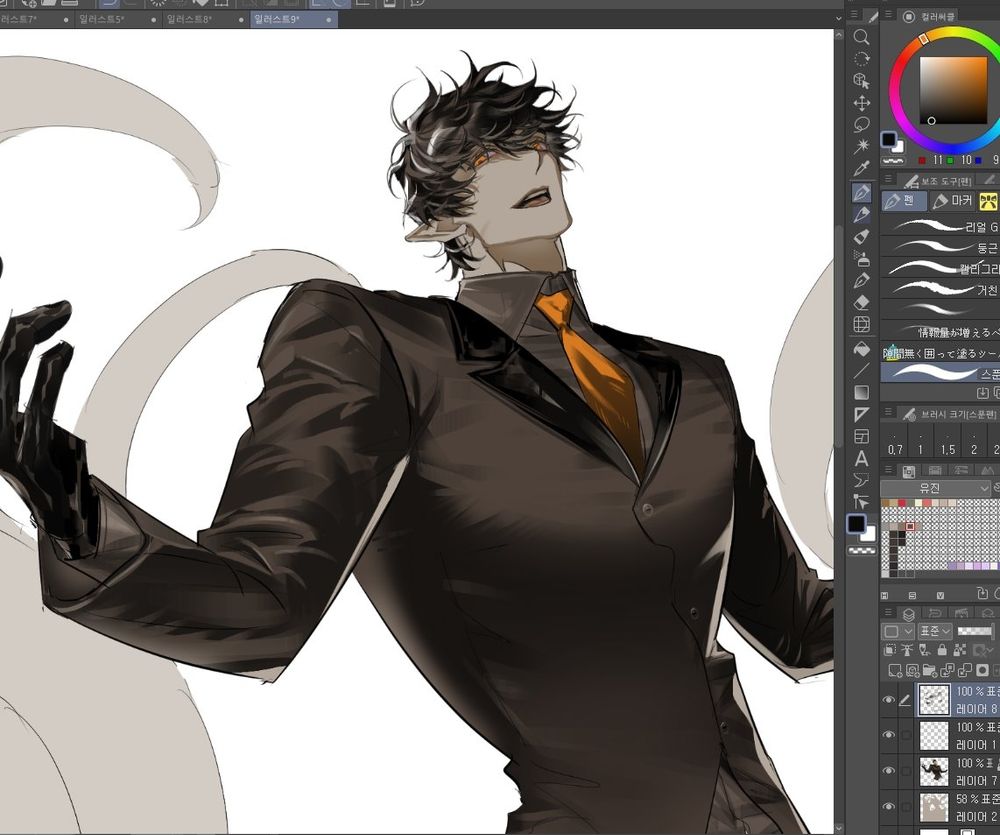The height and width of the screenshot is (835, 1000).
Task: Open the layer panel menu
Action: click(x=887, y=612)
